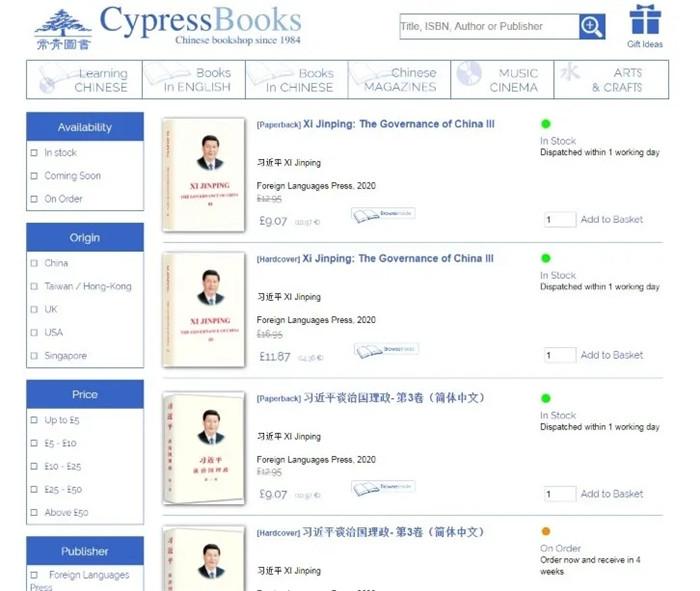The image size is (700, 591).
Task: Click Browse Inside icon for paperback Governance of China III
Action: (x=383, y=215)
